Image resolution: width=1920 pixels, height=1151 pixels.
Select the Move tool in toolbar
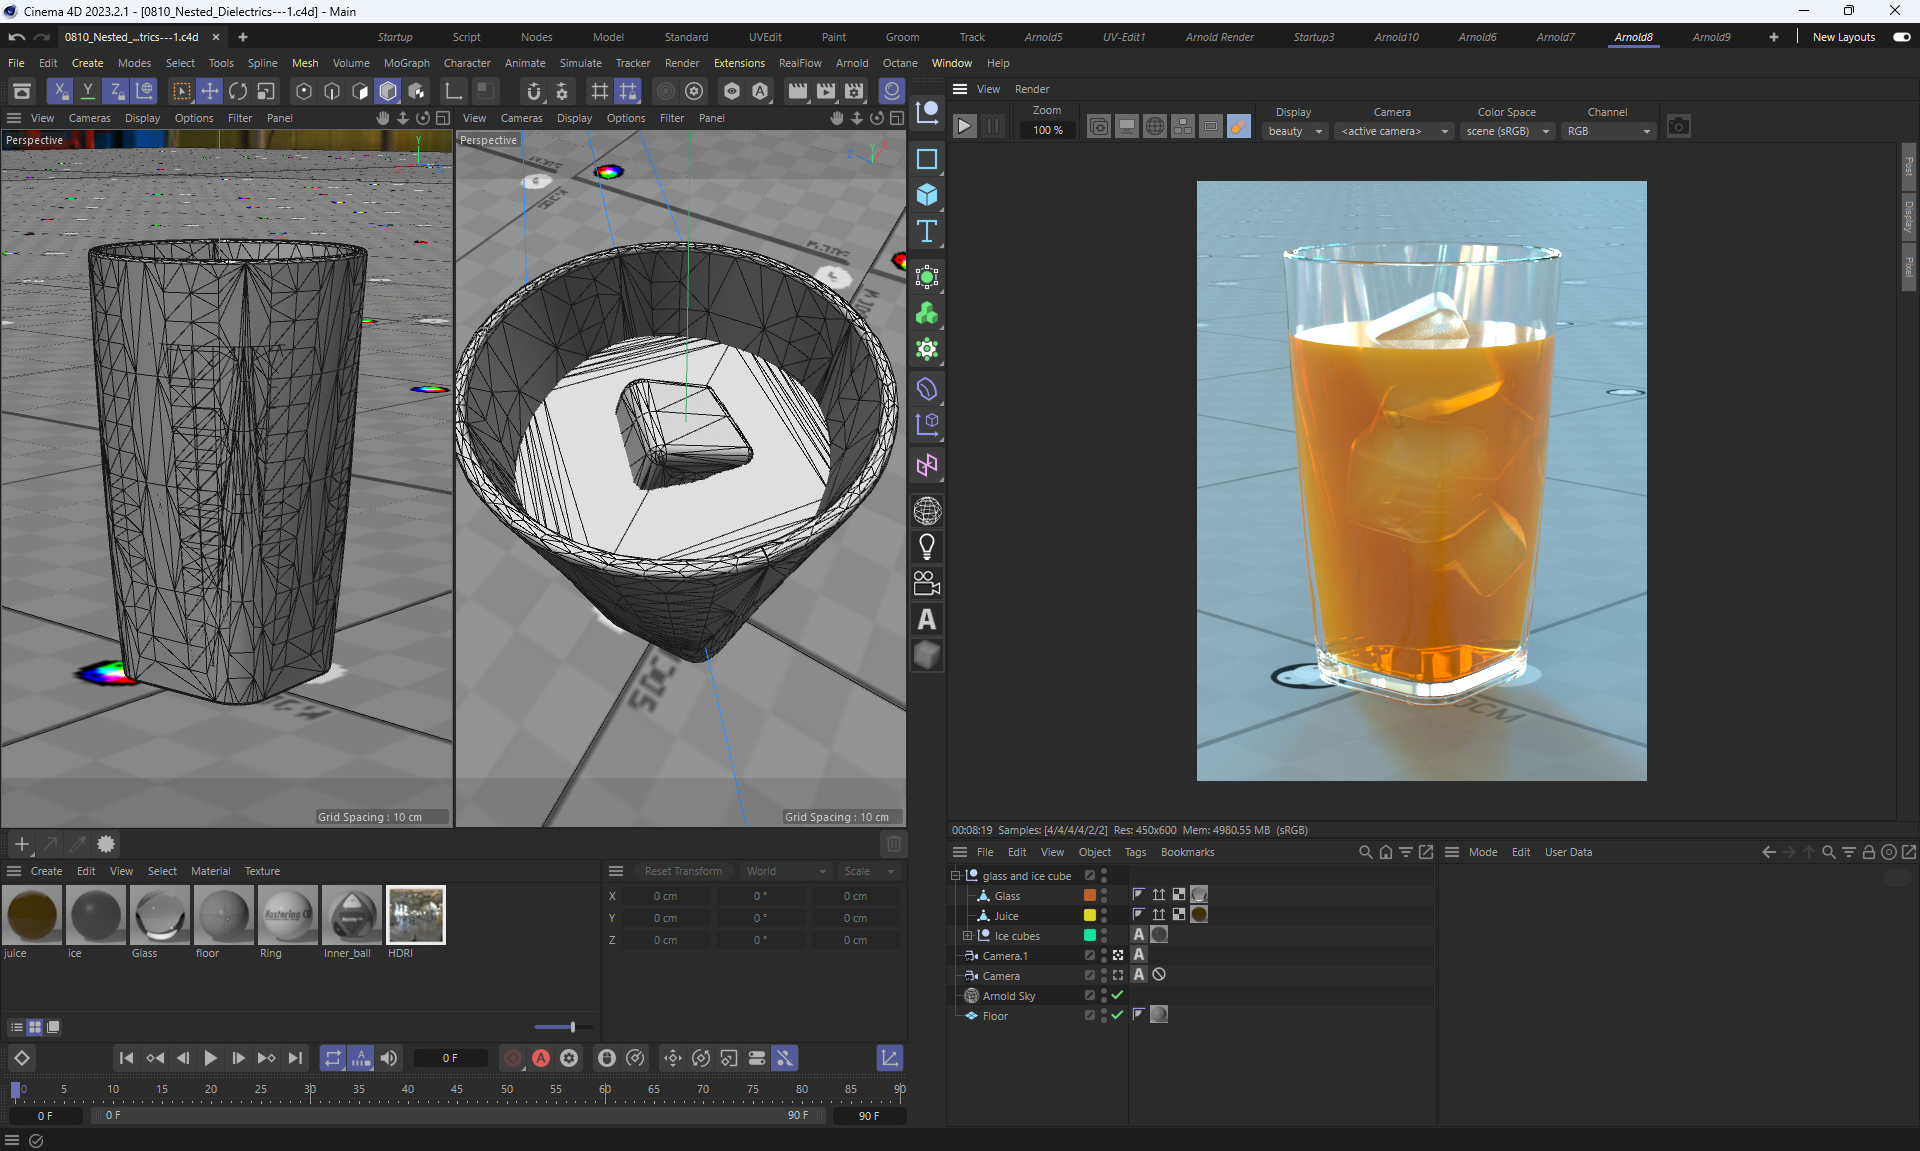tap(210, 91)
